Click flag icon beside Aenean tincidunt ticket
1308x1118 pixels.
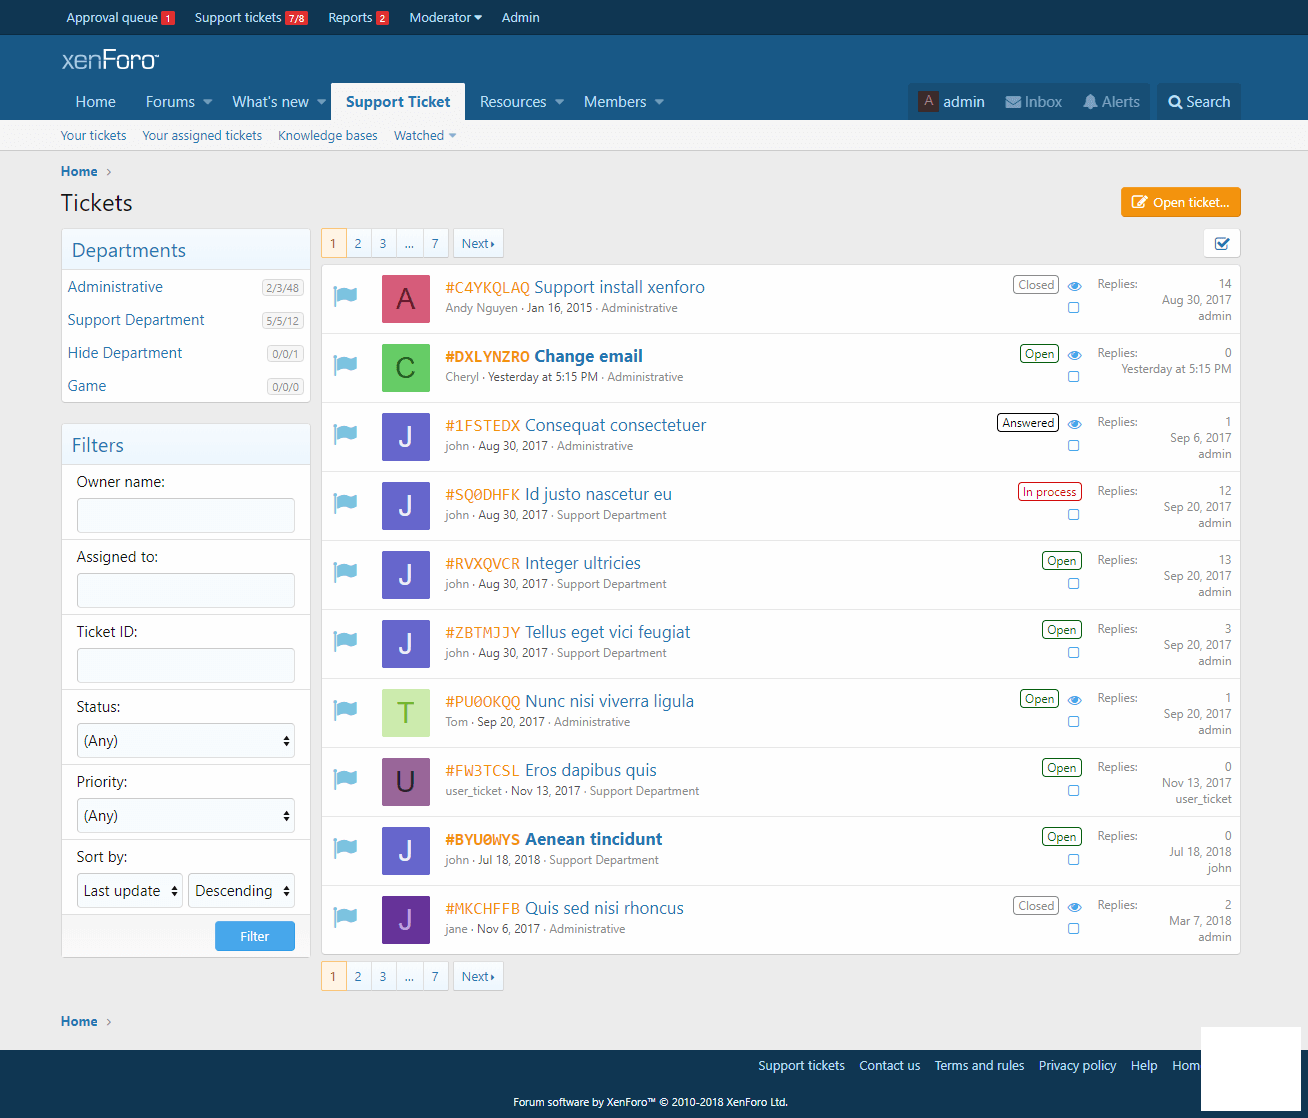pos(345,847)
